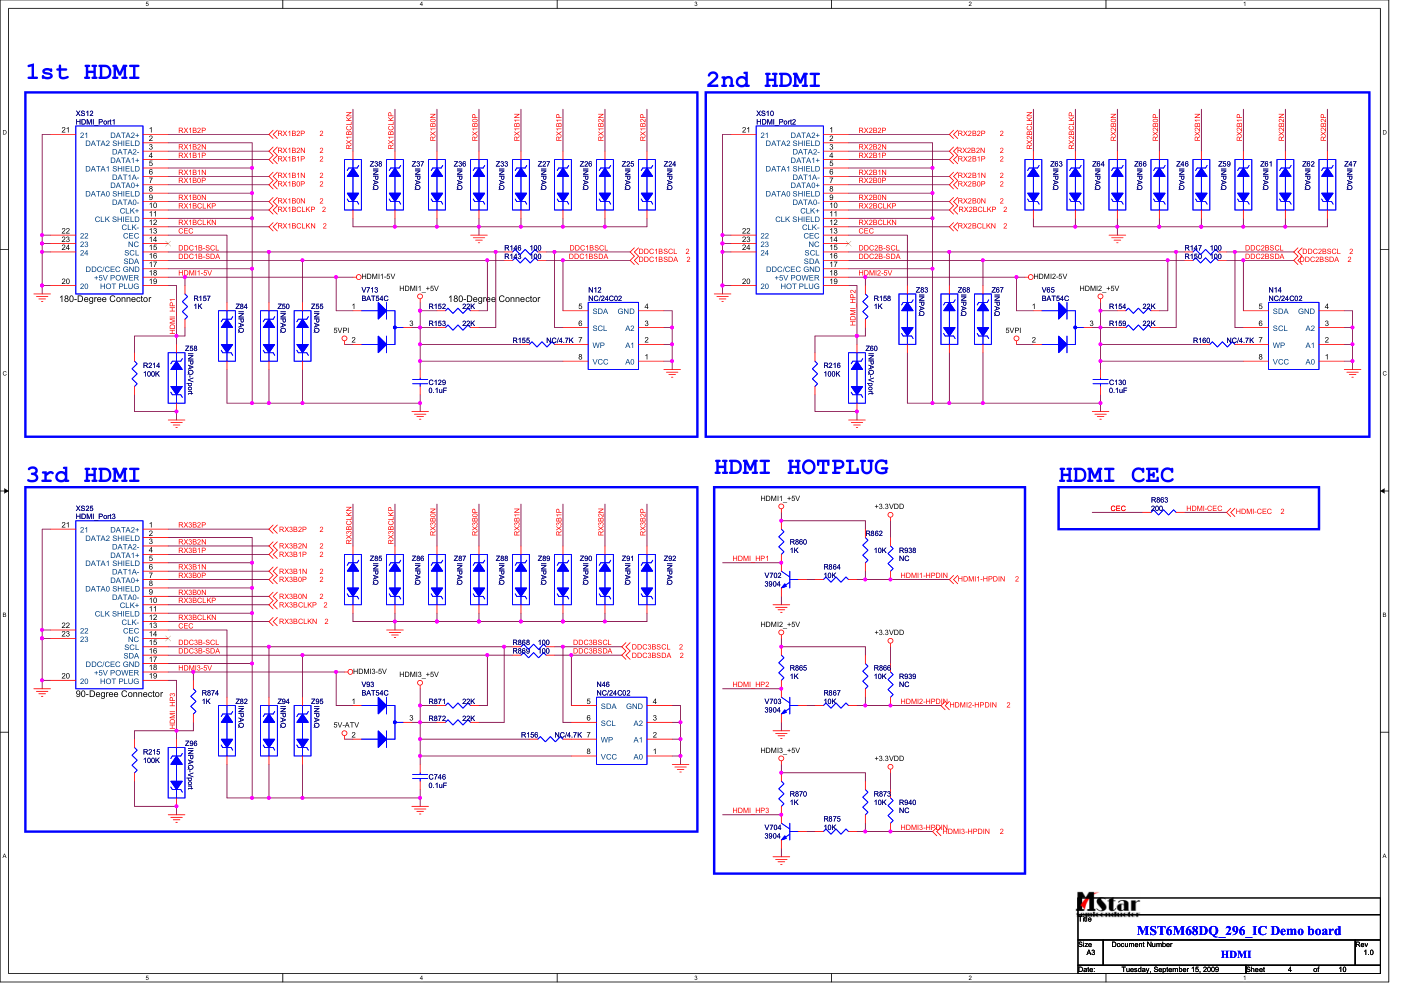Select the XS10 HDMI_Port2 connector block
This screenshot has width=1404, height=992.
pyautogui.click(x=790, y=209)
